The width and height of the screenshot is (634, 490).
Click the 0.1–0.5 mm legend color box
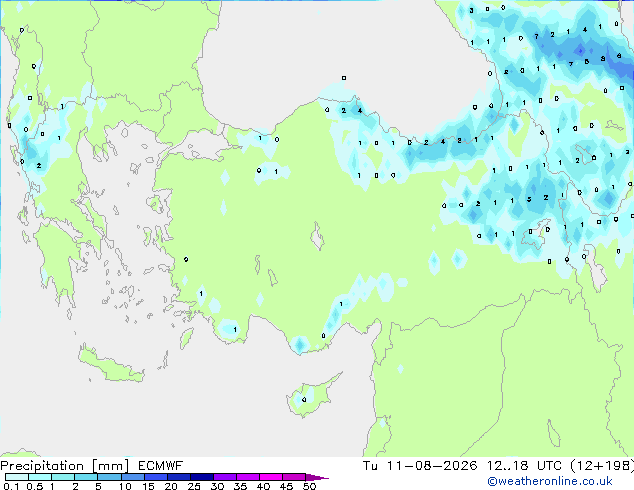point(17,477)
